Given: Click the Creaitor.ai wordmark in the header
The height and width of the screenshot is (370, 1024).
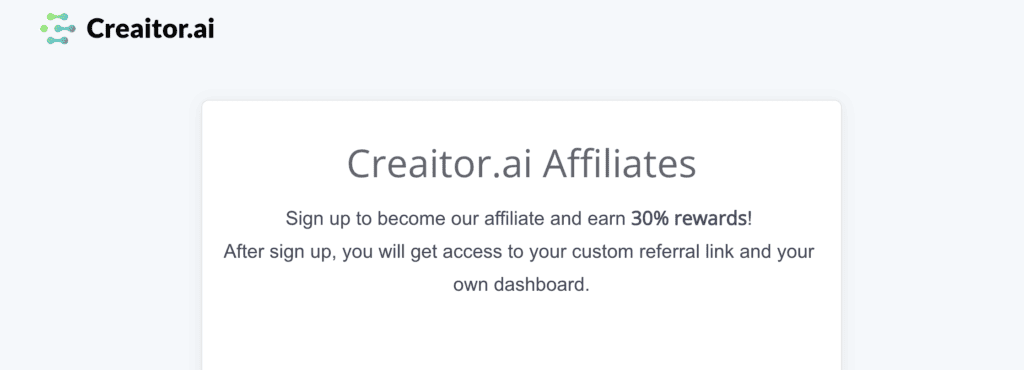Looking at the screenshot, I should click(150, 29).
